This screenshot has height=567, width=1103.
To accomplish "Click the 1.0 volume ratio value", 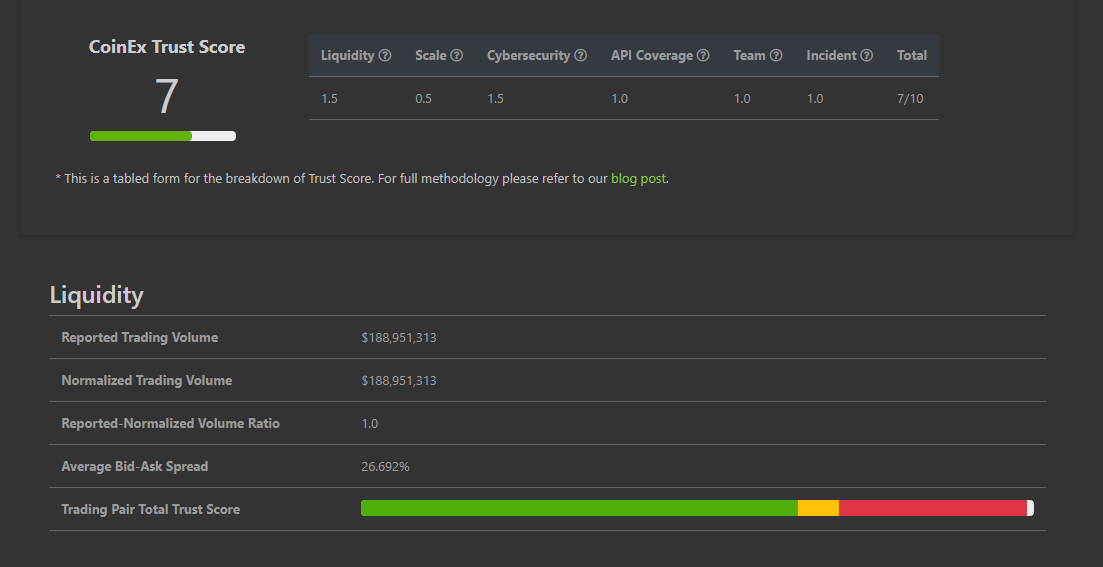I will (369, 423).
